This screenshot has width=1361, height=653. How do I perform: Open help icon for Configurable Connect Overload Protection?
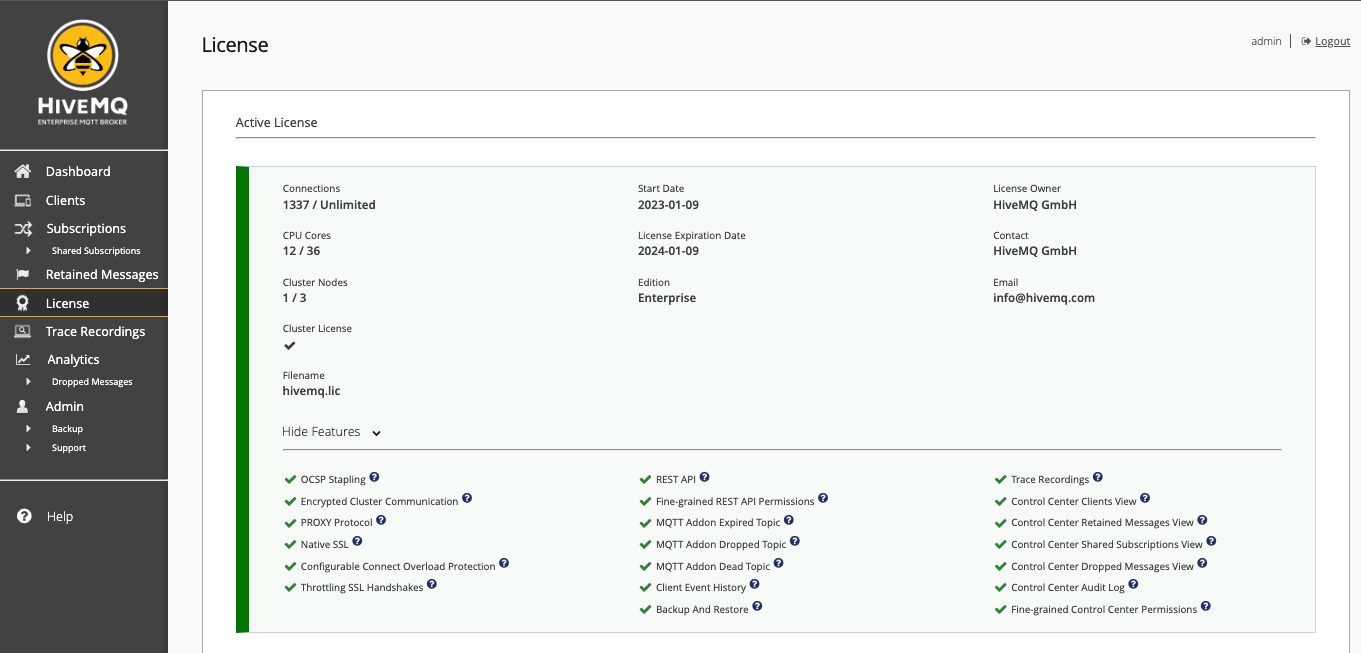click(504, 564)
